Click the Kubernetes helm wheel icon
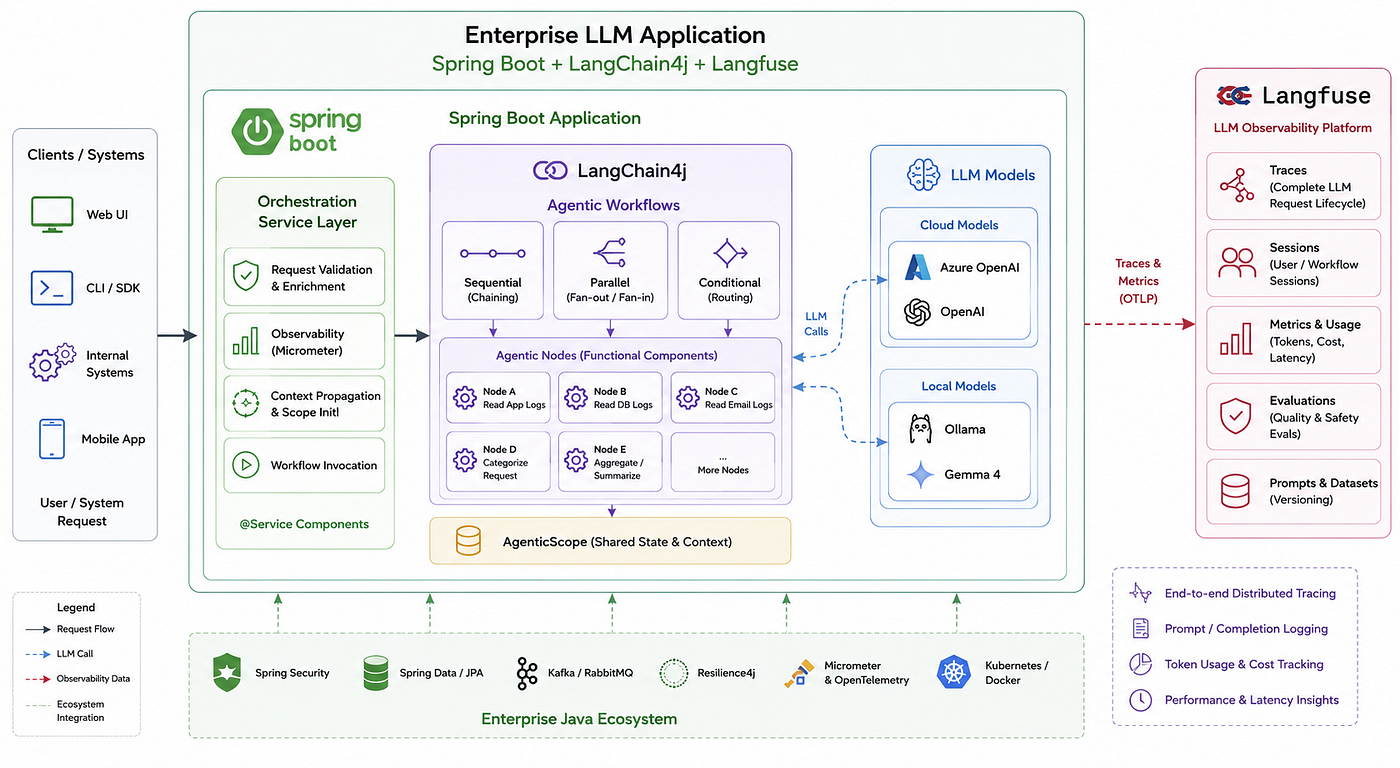The height and width of the screenshot is (768, 1400). [x=954, y=673]
